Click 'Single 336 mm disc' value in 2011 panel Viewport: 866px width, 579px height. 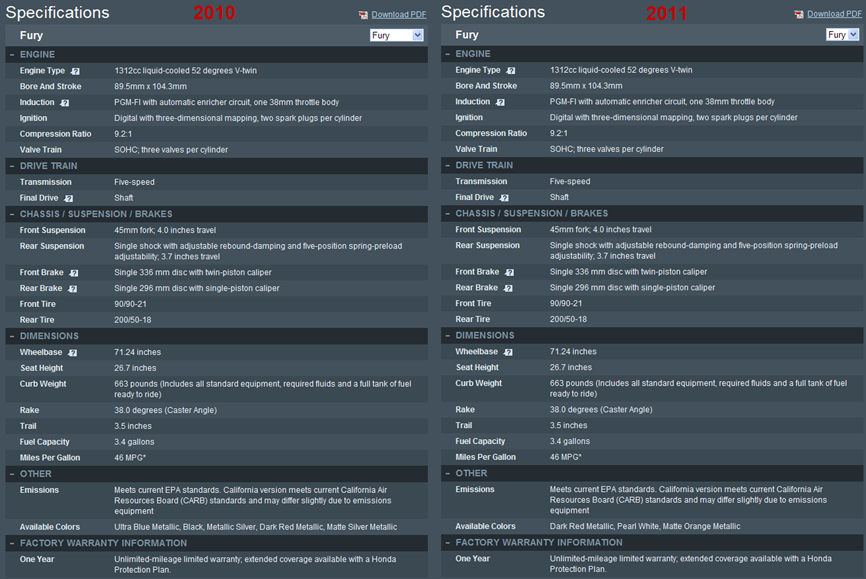[628, 272]
